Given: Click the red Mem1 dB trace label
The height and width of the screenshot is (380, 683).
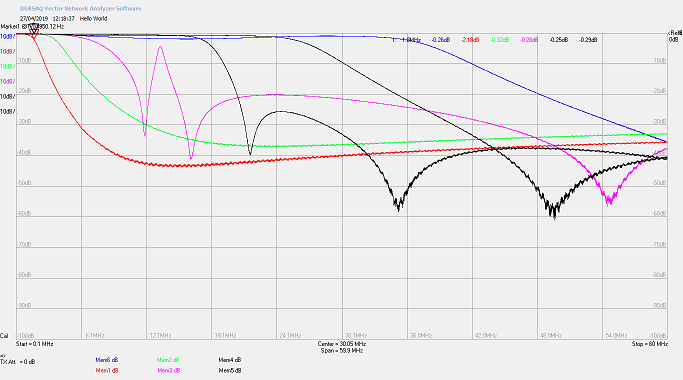Looking at the screenshot, I should point(107,370).
